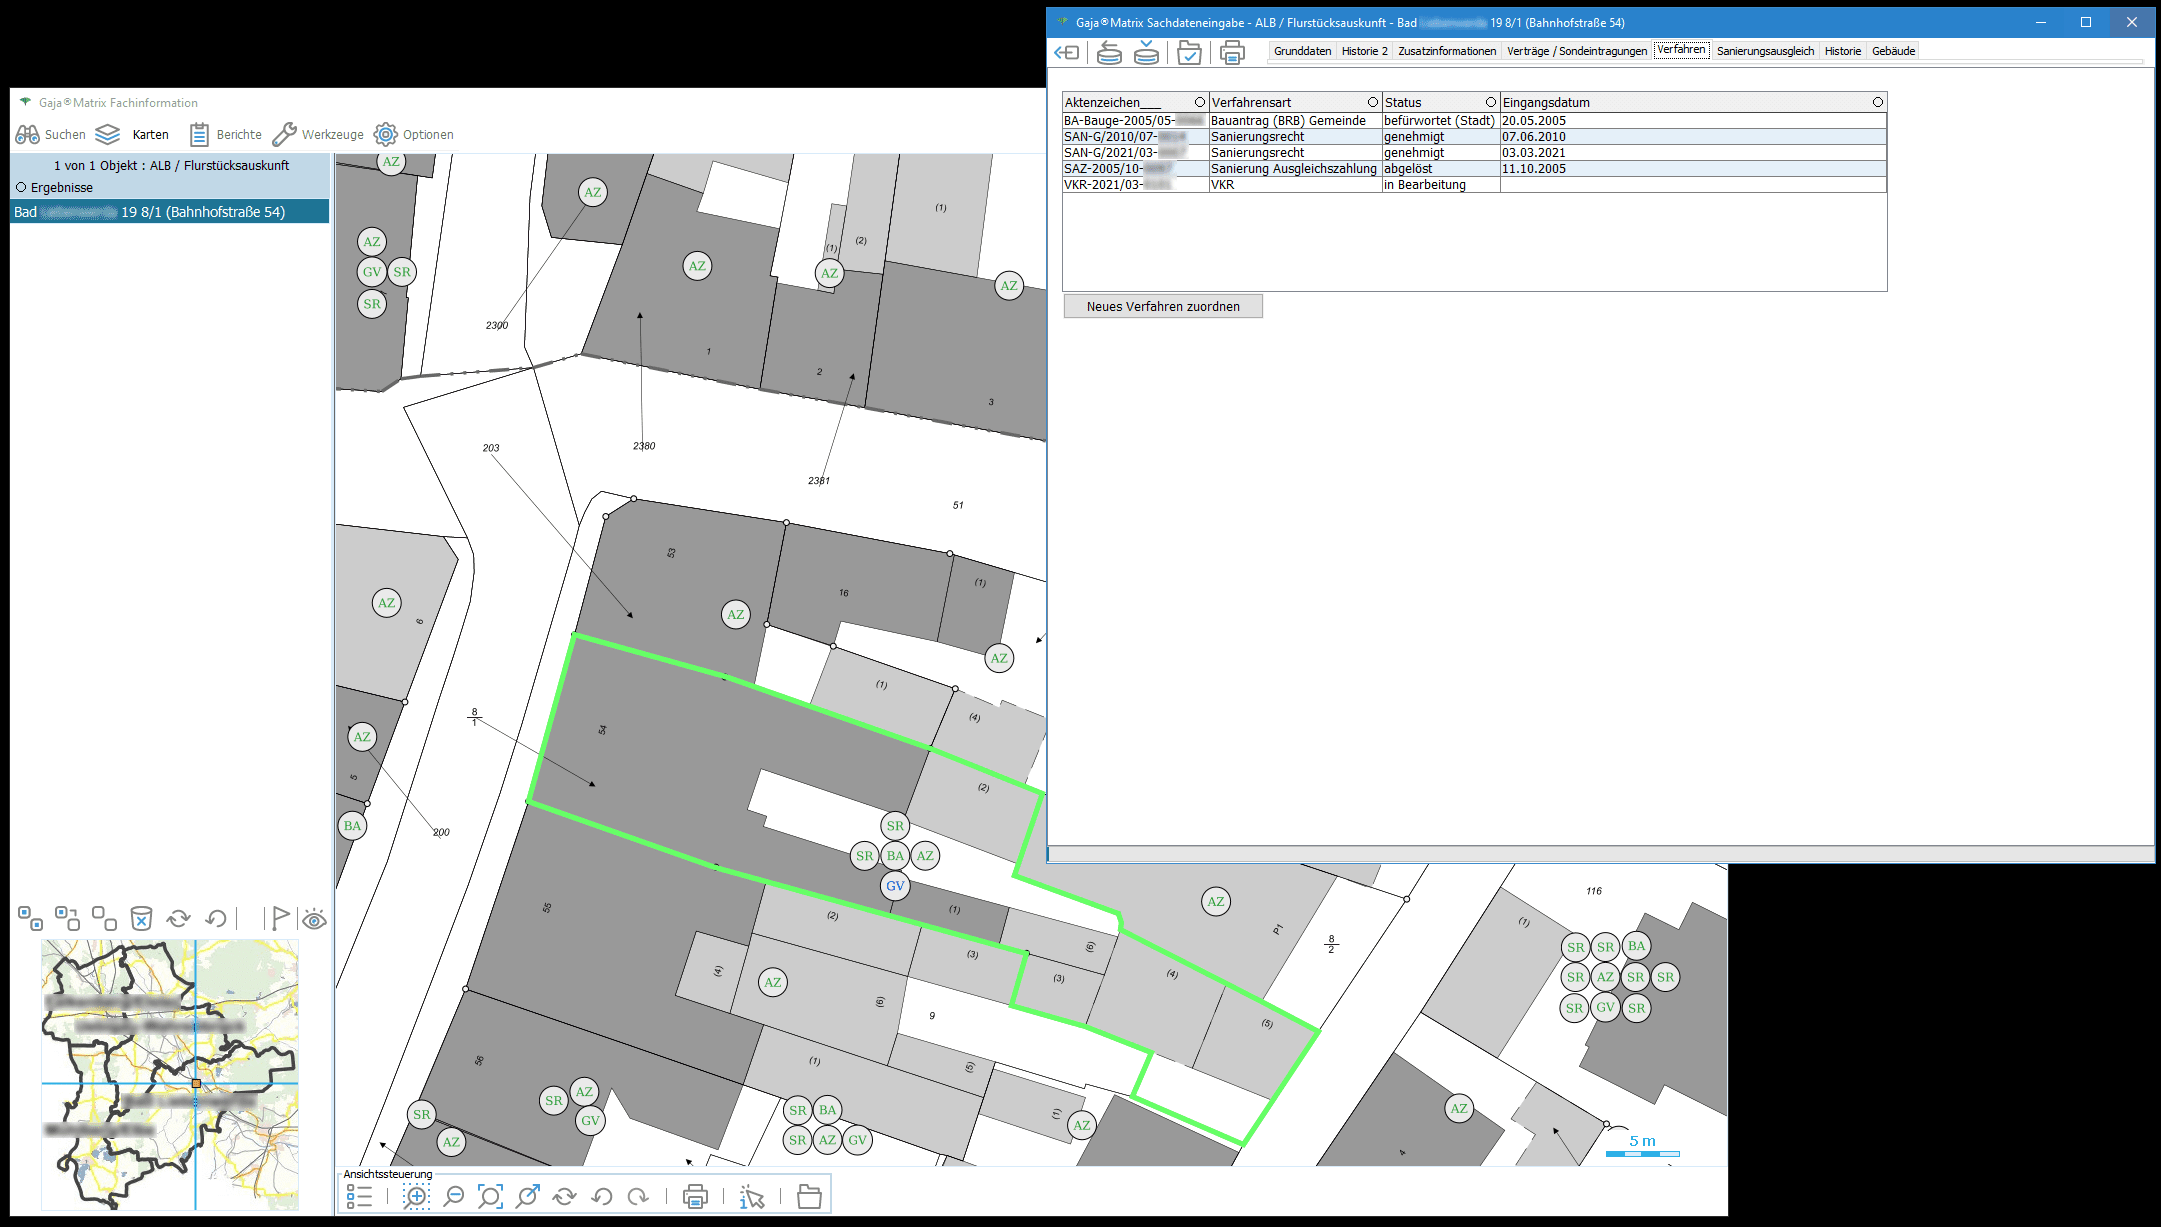The width and height of the screenshot is (2161, 1227).
Task: Select the Bahnhofstraße 54 result entry
Action: (x=170, y=212)
